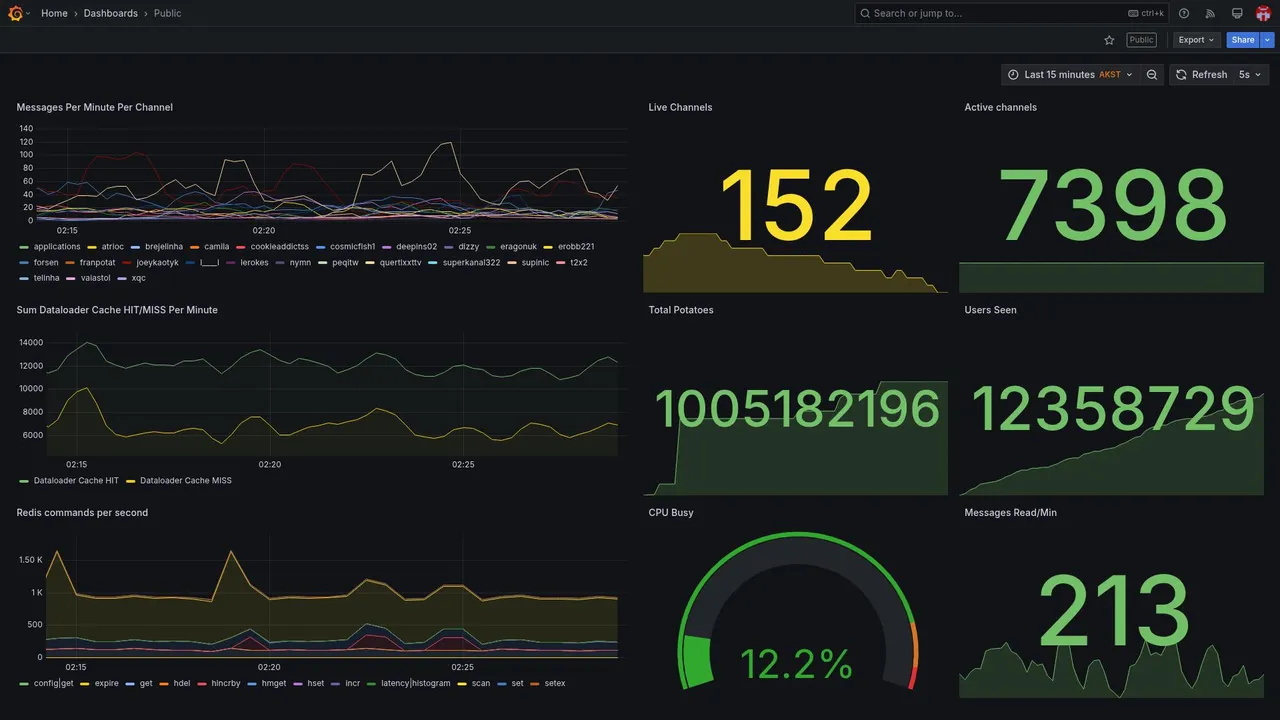Click the Refresh dashboard button
This screenshot has width=1280, height=720.
pos(1201,75)
